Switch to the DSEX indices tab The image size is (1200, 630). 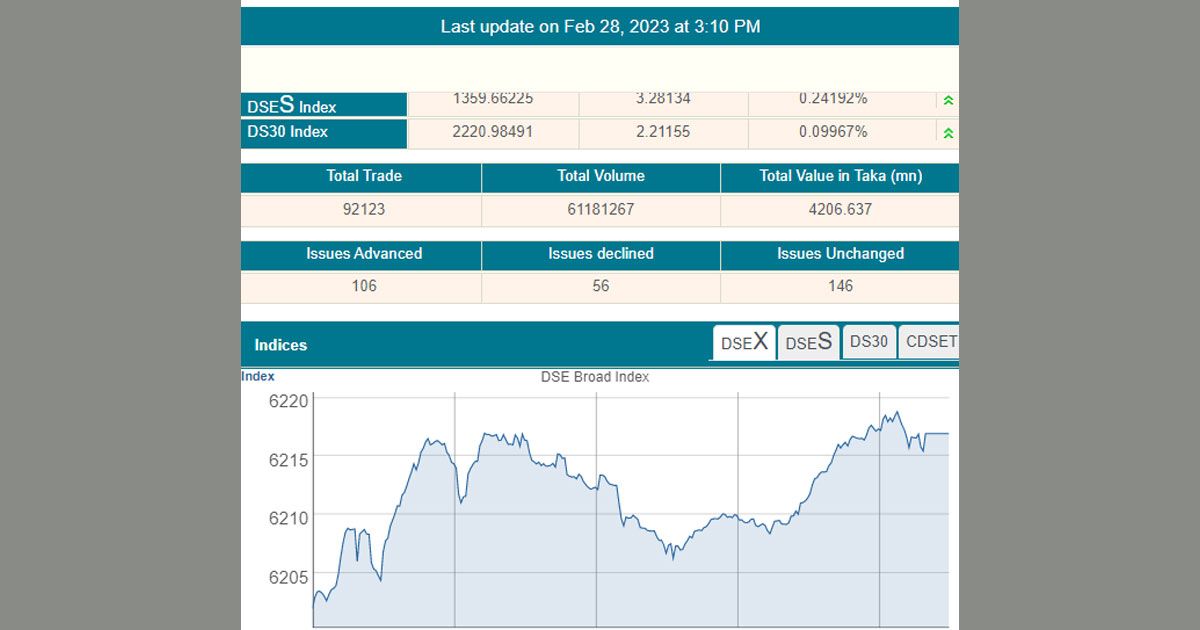point(744,342)
